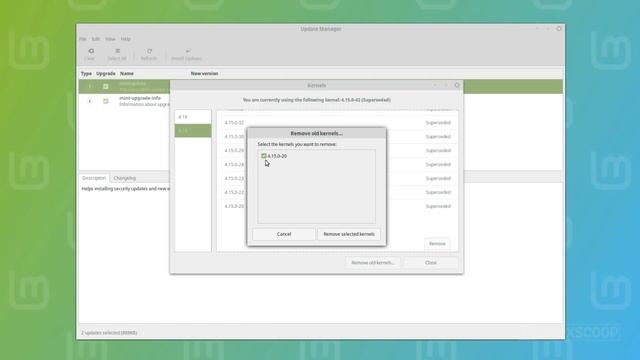Open the Edit menu in Update Manager
Screen dimensions: 640x360
pos(96,39)
